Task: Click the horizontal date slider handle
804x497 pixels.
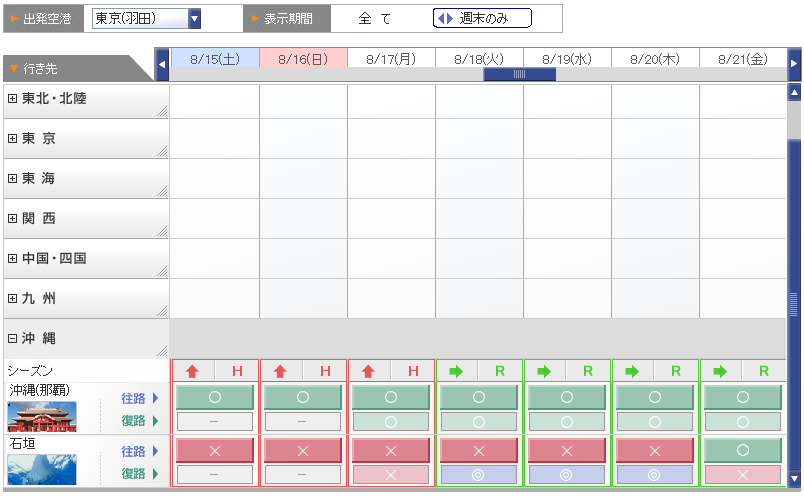Action: point(519,74)
